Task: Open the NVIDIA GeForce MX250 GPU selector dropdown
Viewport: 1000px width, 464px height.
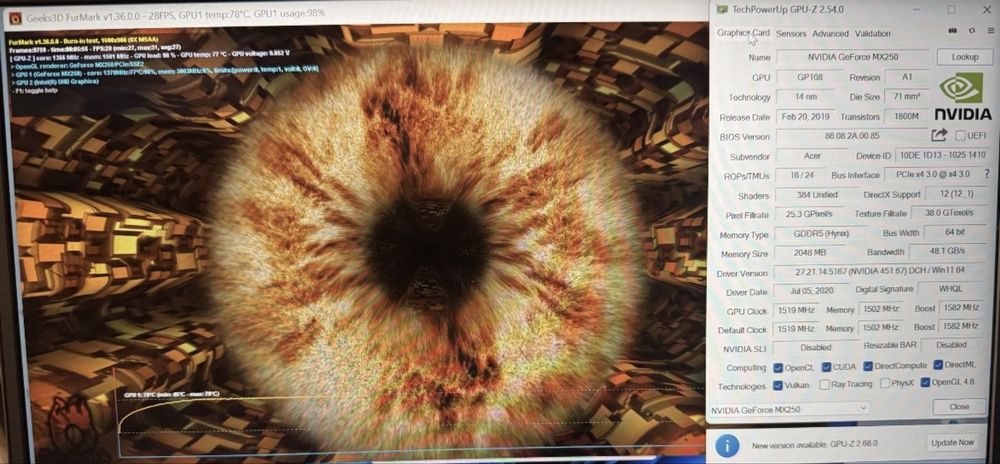Action: [x=789, y=409]
